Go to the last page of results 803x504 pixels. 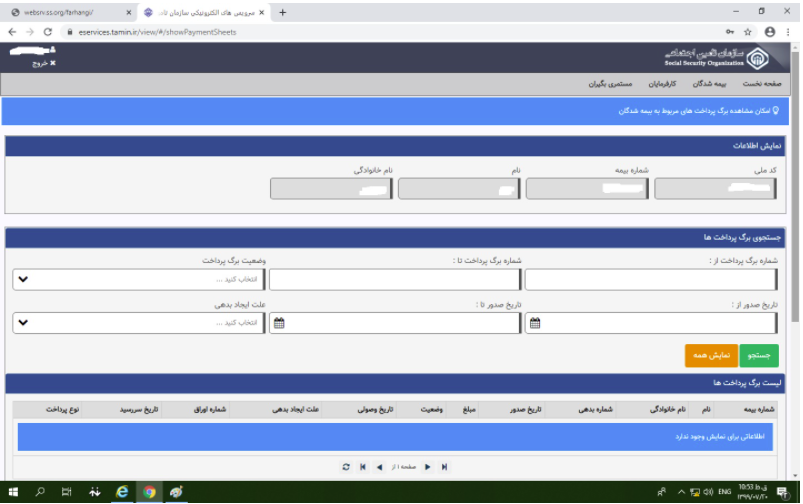tap(444, 467)
